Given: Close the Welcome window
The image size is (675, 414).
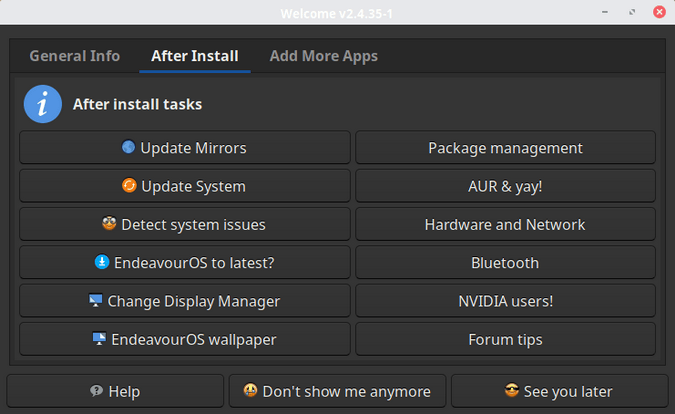Looking at the screenshot, I should click(x=657, y=13).
